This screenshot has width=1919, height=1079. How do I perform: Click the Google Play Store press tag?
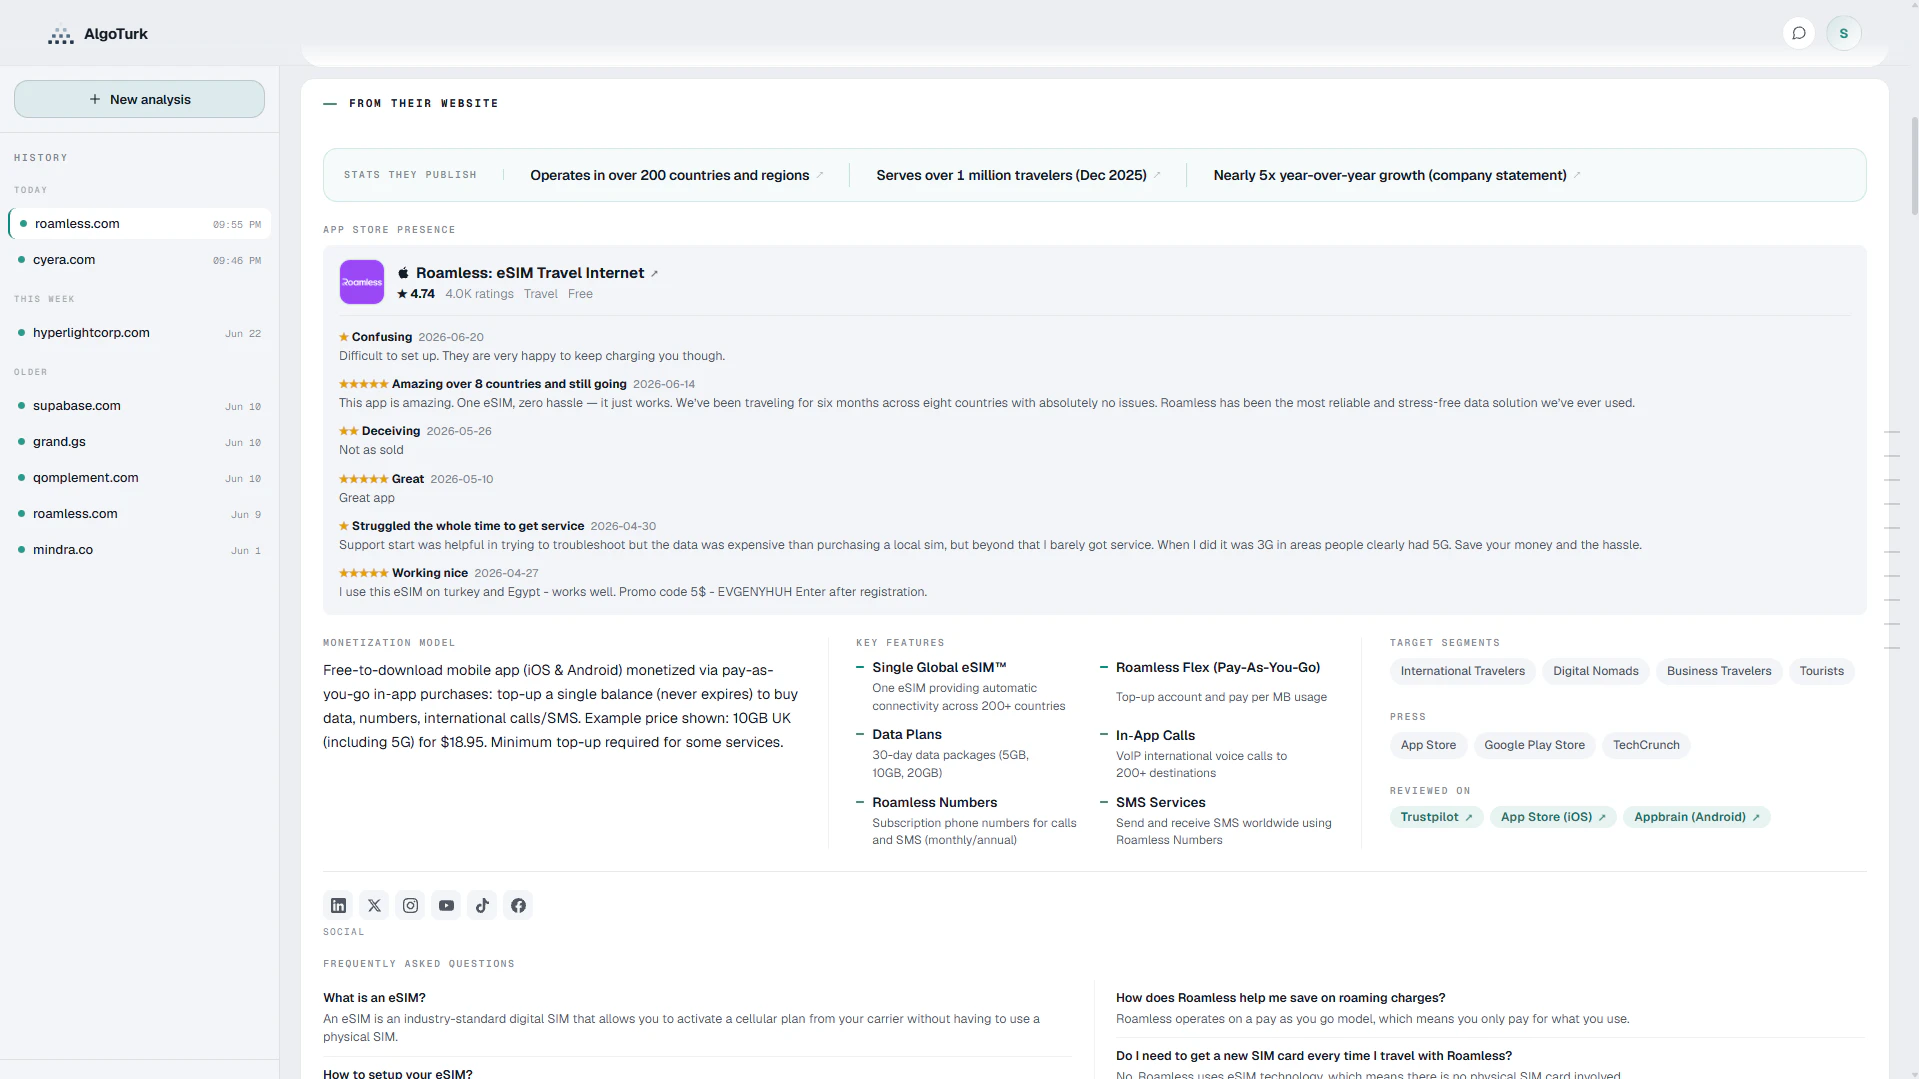[x=1534, y=745]
